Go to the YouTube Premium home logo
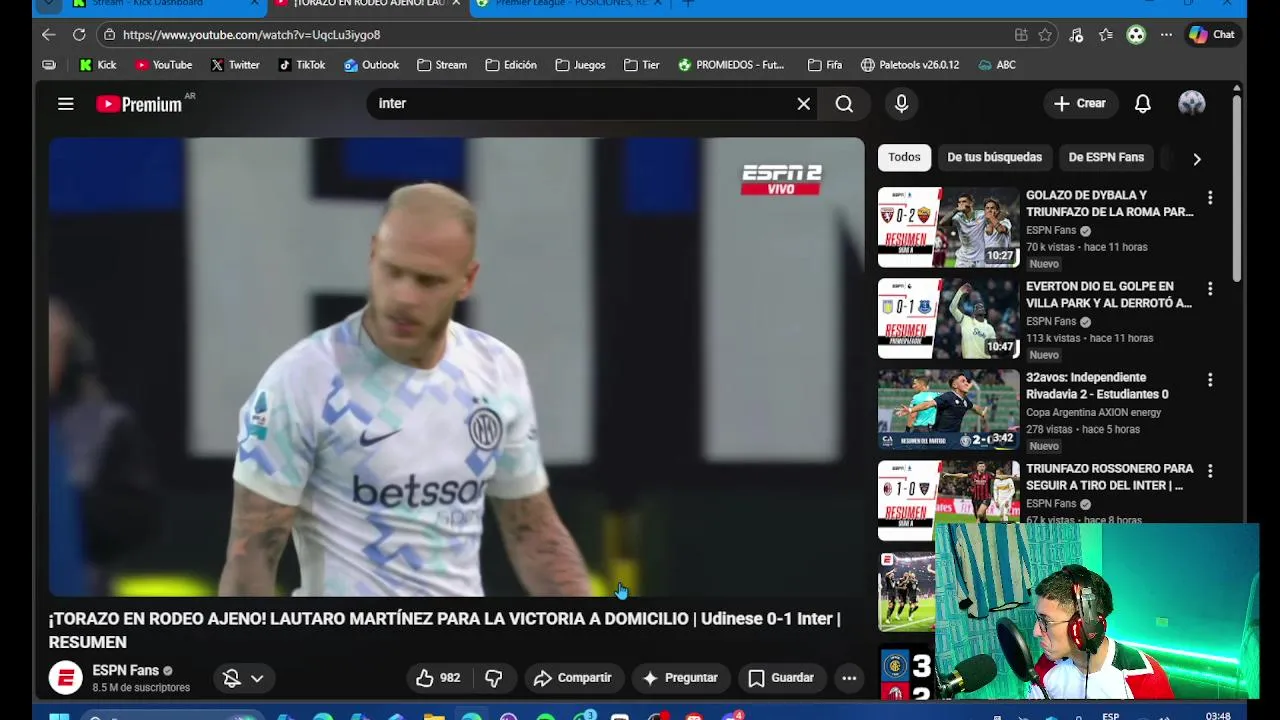Image resolution: width=1280 pixels, height=720 pixels. coord(140,104)
